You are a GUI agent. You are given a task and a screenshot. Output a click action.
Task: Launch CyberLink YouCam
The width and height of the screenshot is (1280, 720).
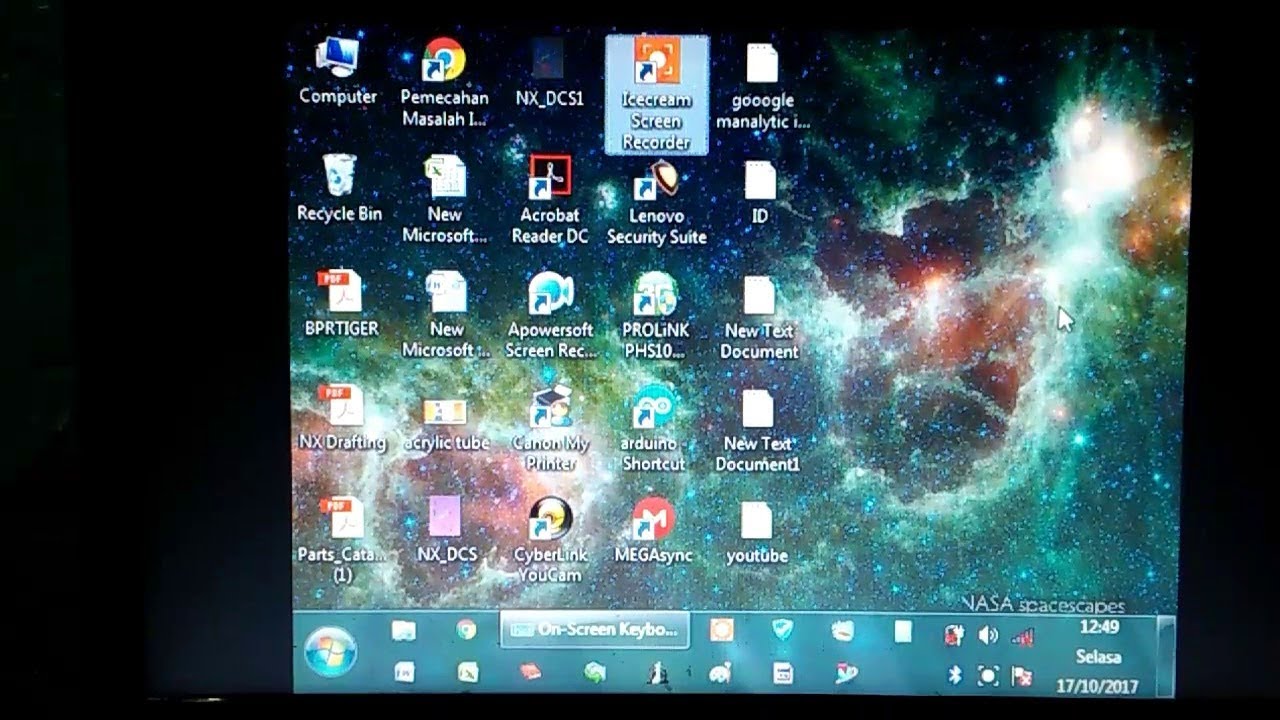[550, 540]
